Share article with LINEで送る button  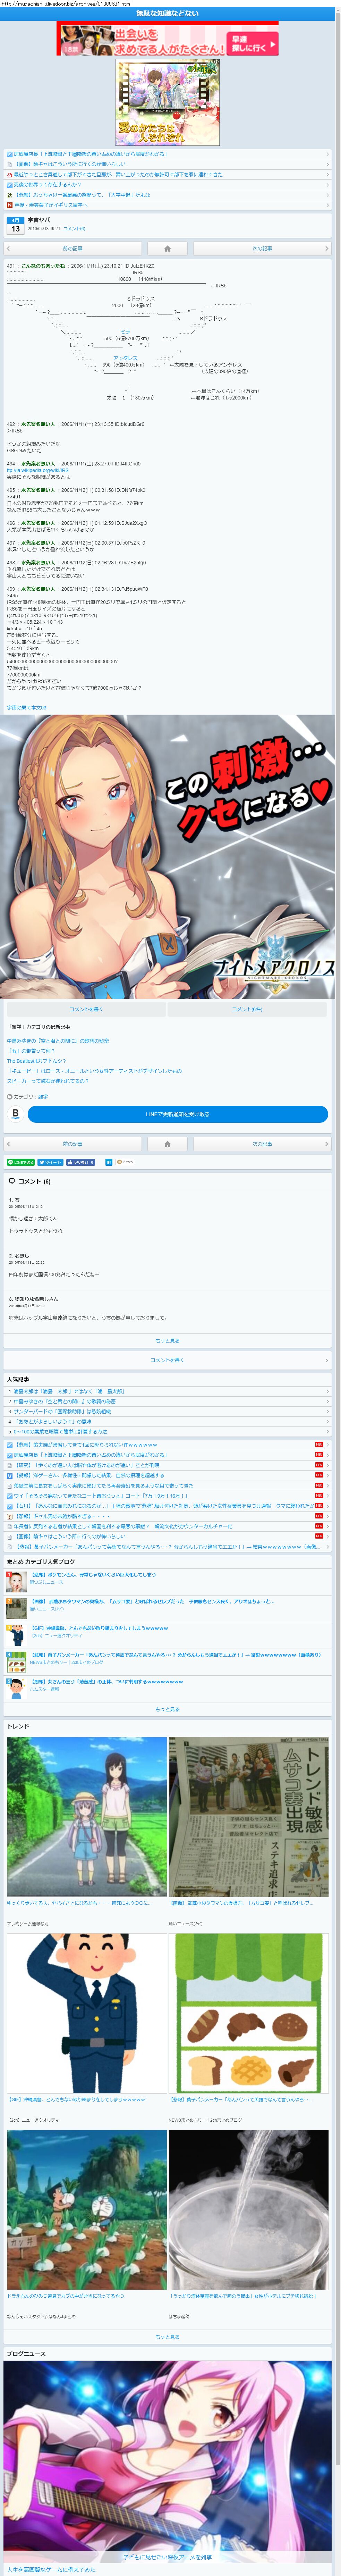click(21, 1162)
